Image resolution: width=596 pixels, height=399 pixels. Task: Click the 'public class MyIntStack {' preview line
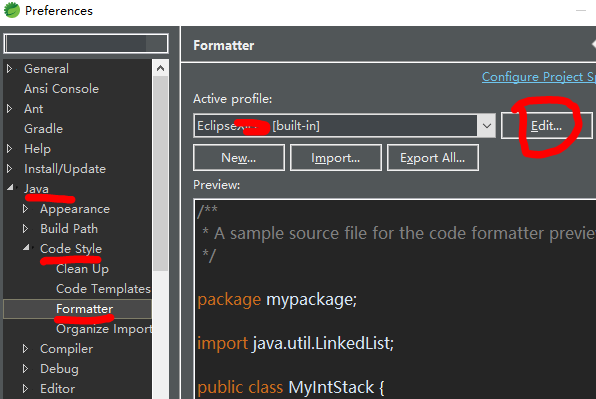coord(291,388)
